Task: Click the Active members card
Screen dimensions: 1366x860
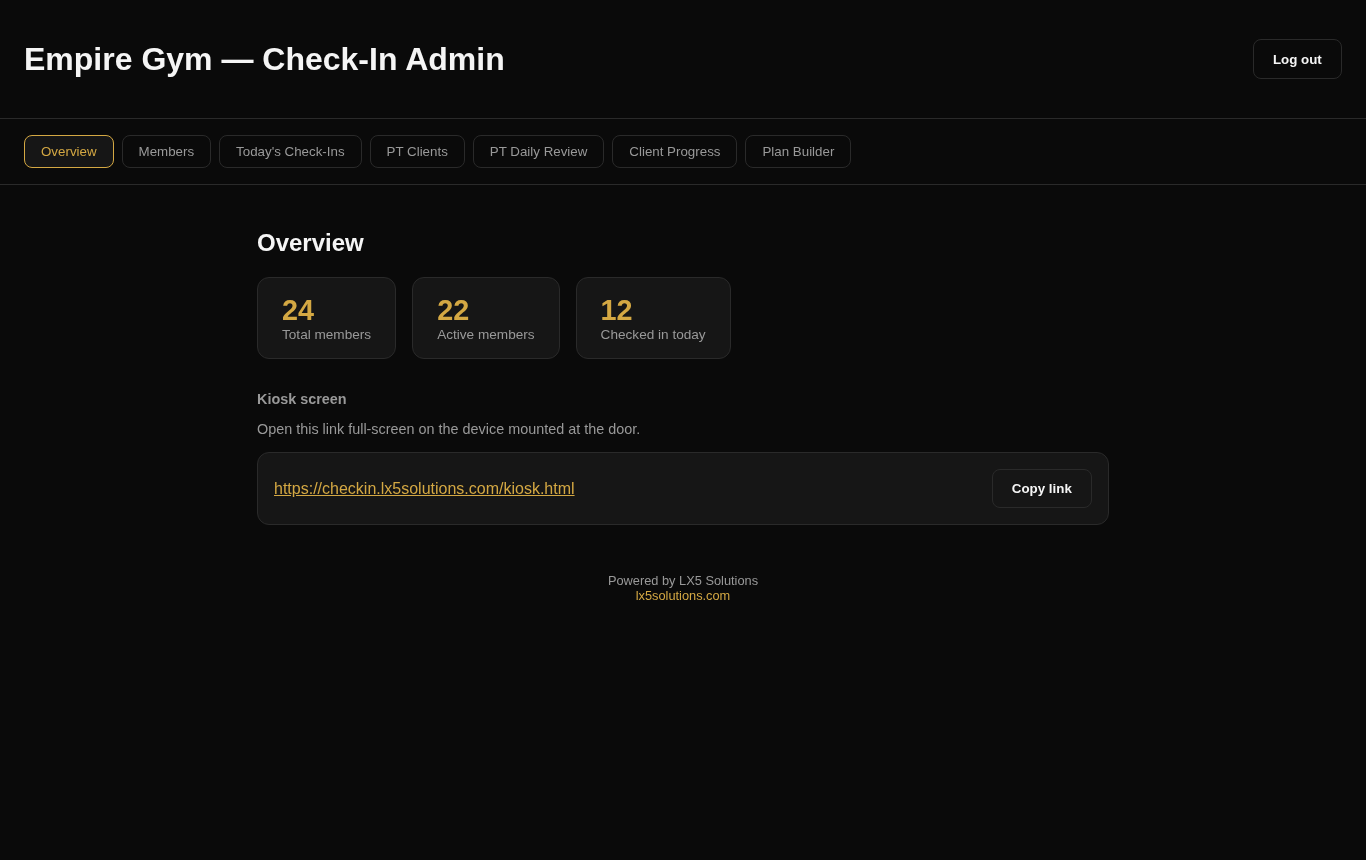Action: 486,318
